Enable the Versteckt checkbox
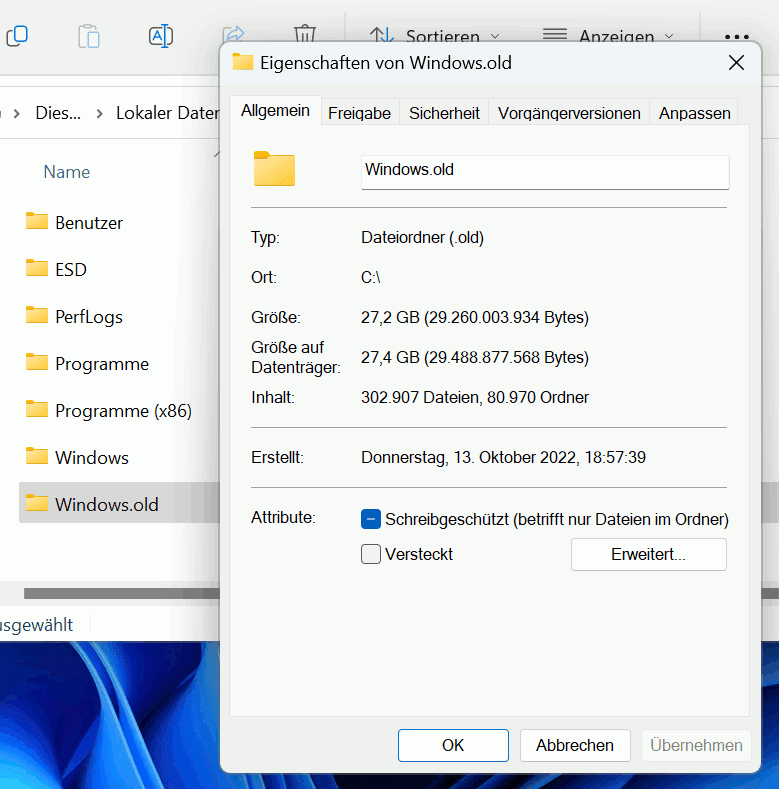This screenshot has height=789, width=779. (371, 554)
